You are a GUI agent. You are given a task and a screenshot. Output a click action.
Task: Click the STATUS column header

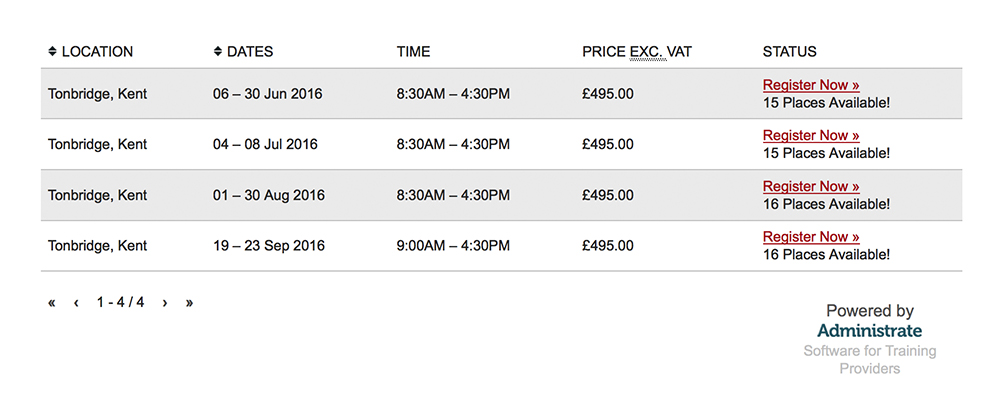790,52
